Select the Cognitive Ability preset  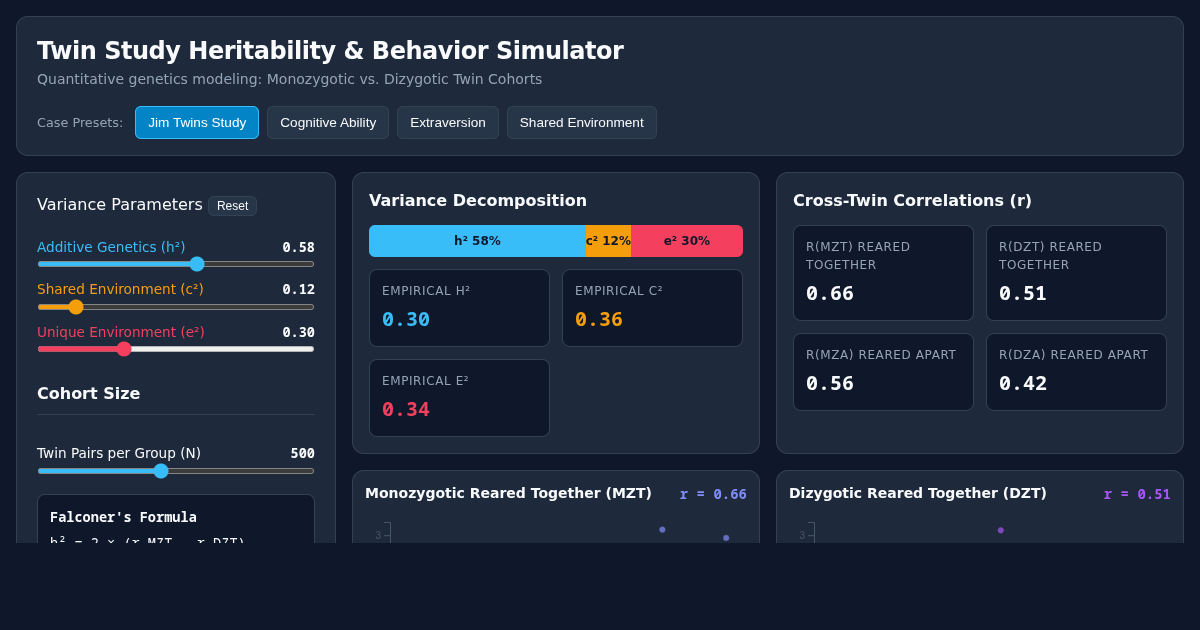coord(328,123)
